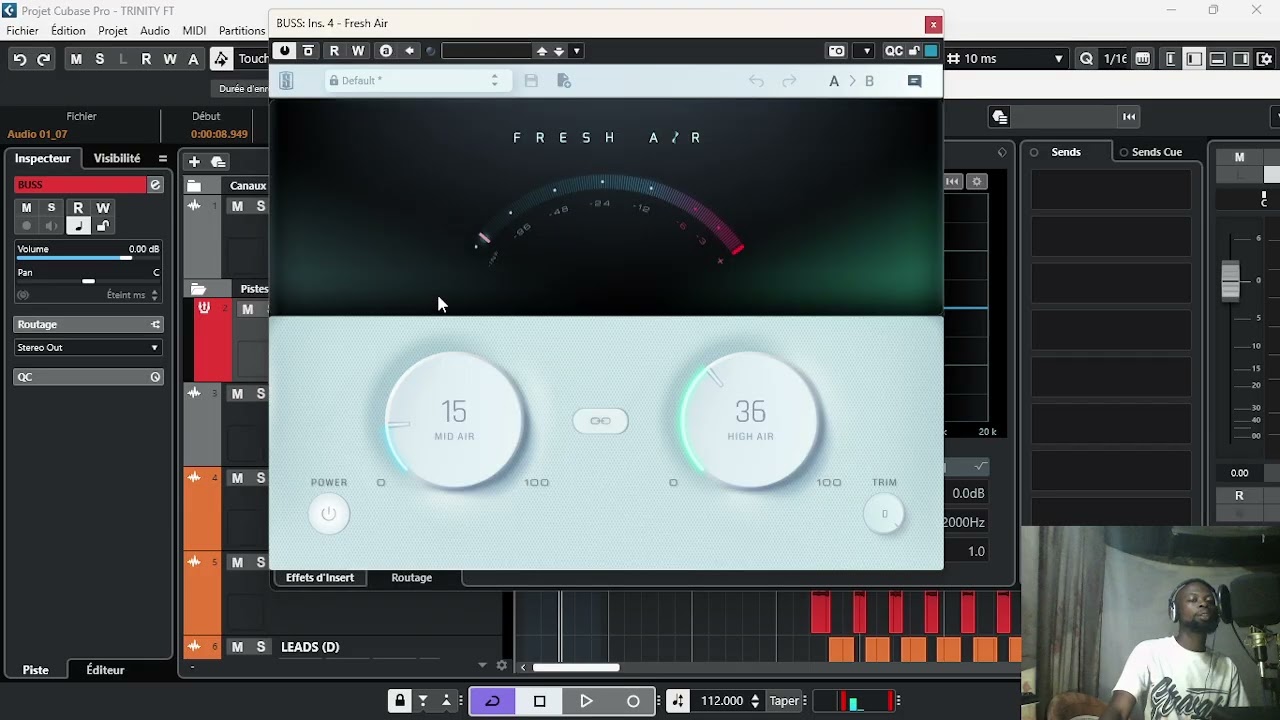
Task: Click the undo arrow in the Cubase toolbar
Action: click(19, 59)
